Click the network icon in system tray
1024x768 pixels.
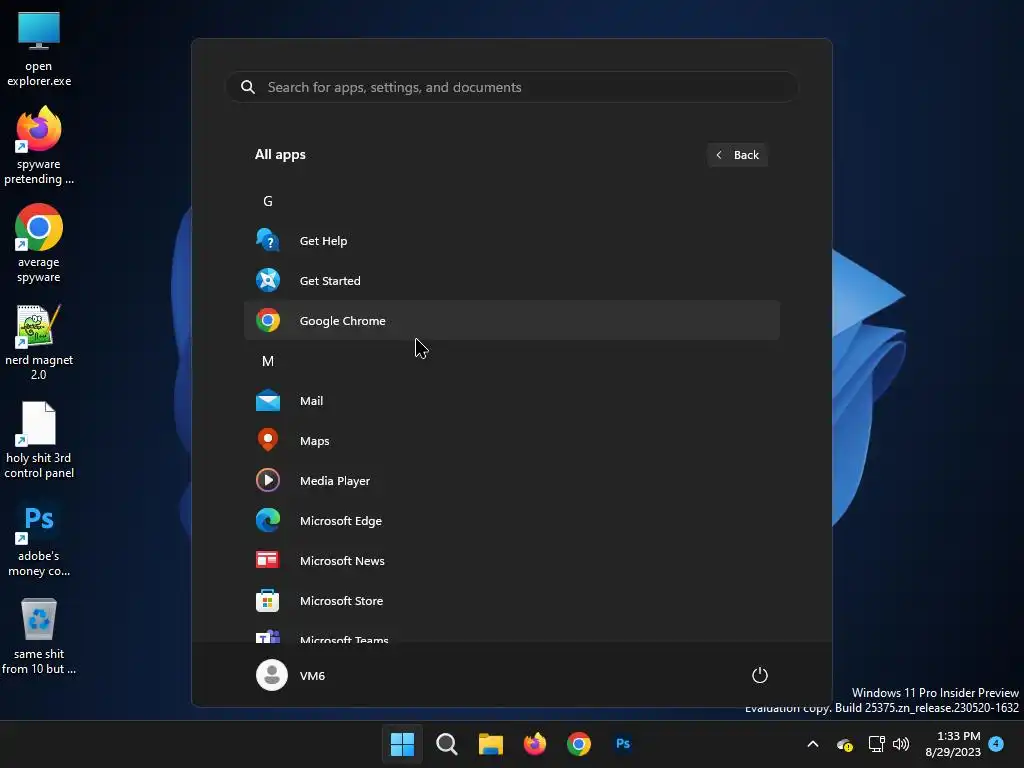[876, 743]
